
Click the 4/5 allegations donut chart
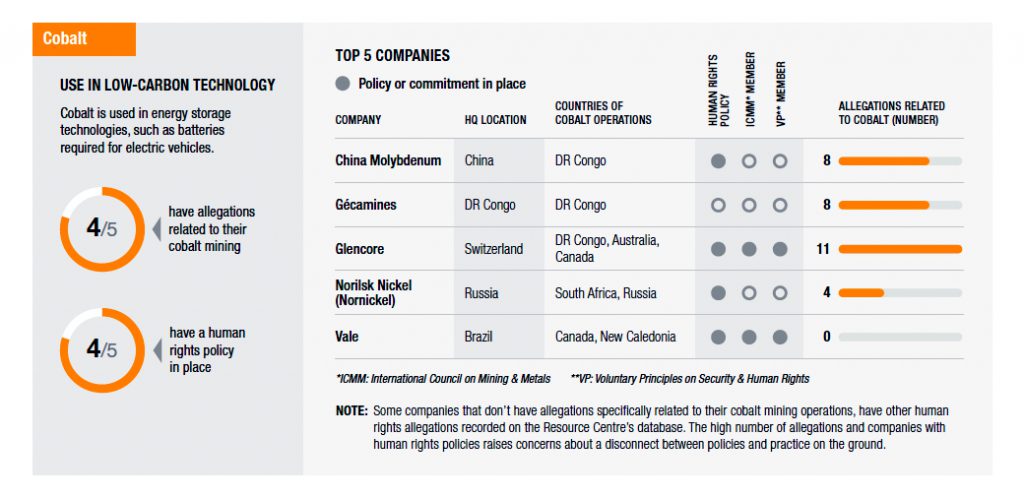coord(102,229)
